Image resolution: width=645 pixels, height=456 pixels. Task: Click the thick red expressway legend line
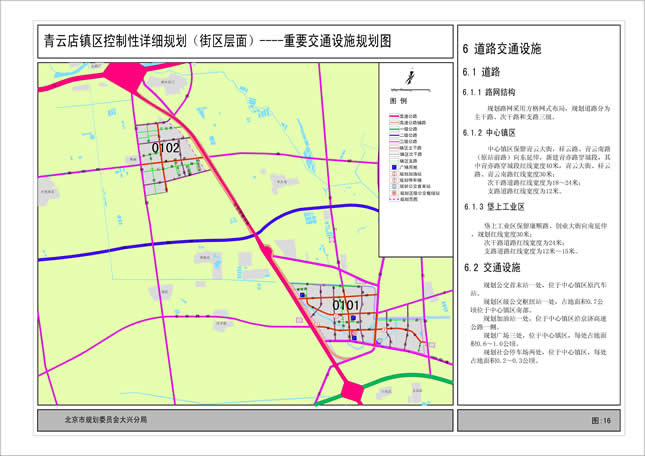click(393, 116)
